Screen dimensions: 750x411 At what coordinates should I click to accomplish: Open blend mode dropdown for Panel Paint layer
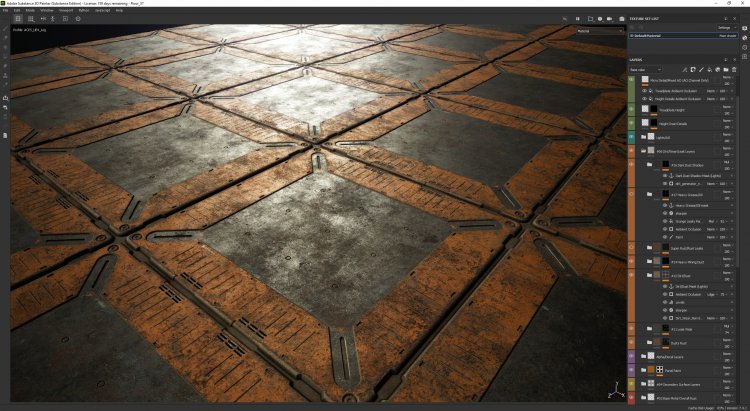point(728,367)
